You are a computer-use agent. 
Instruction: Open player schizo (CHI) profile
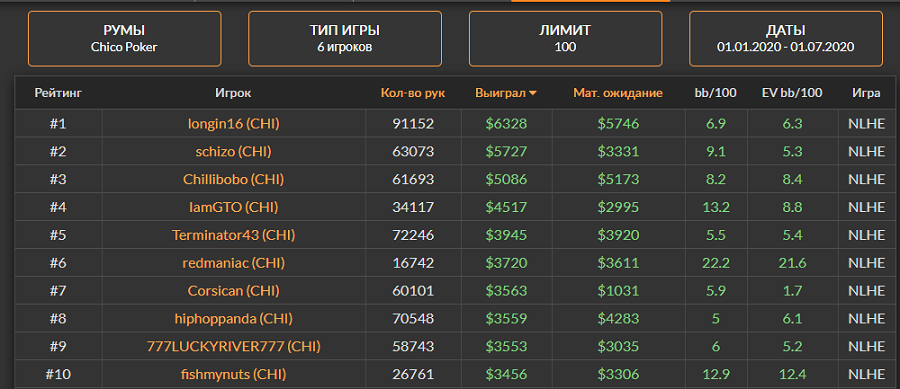[234, 151]
